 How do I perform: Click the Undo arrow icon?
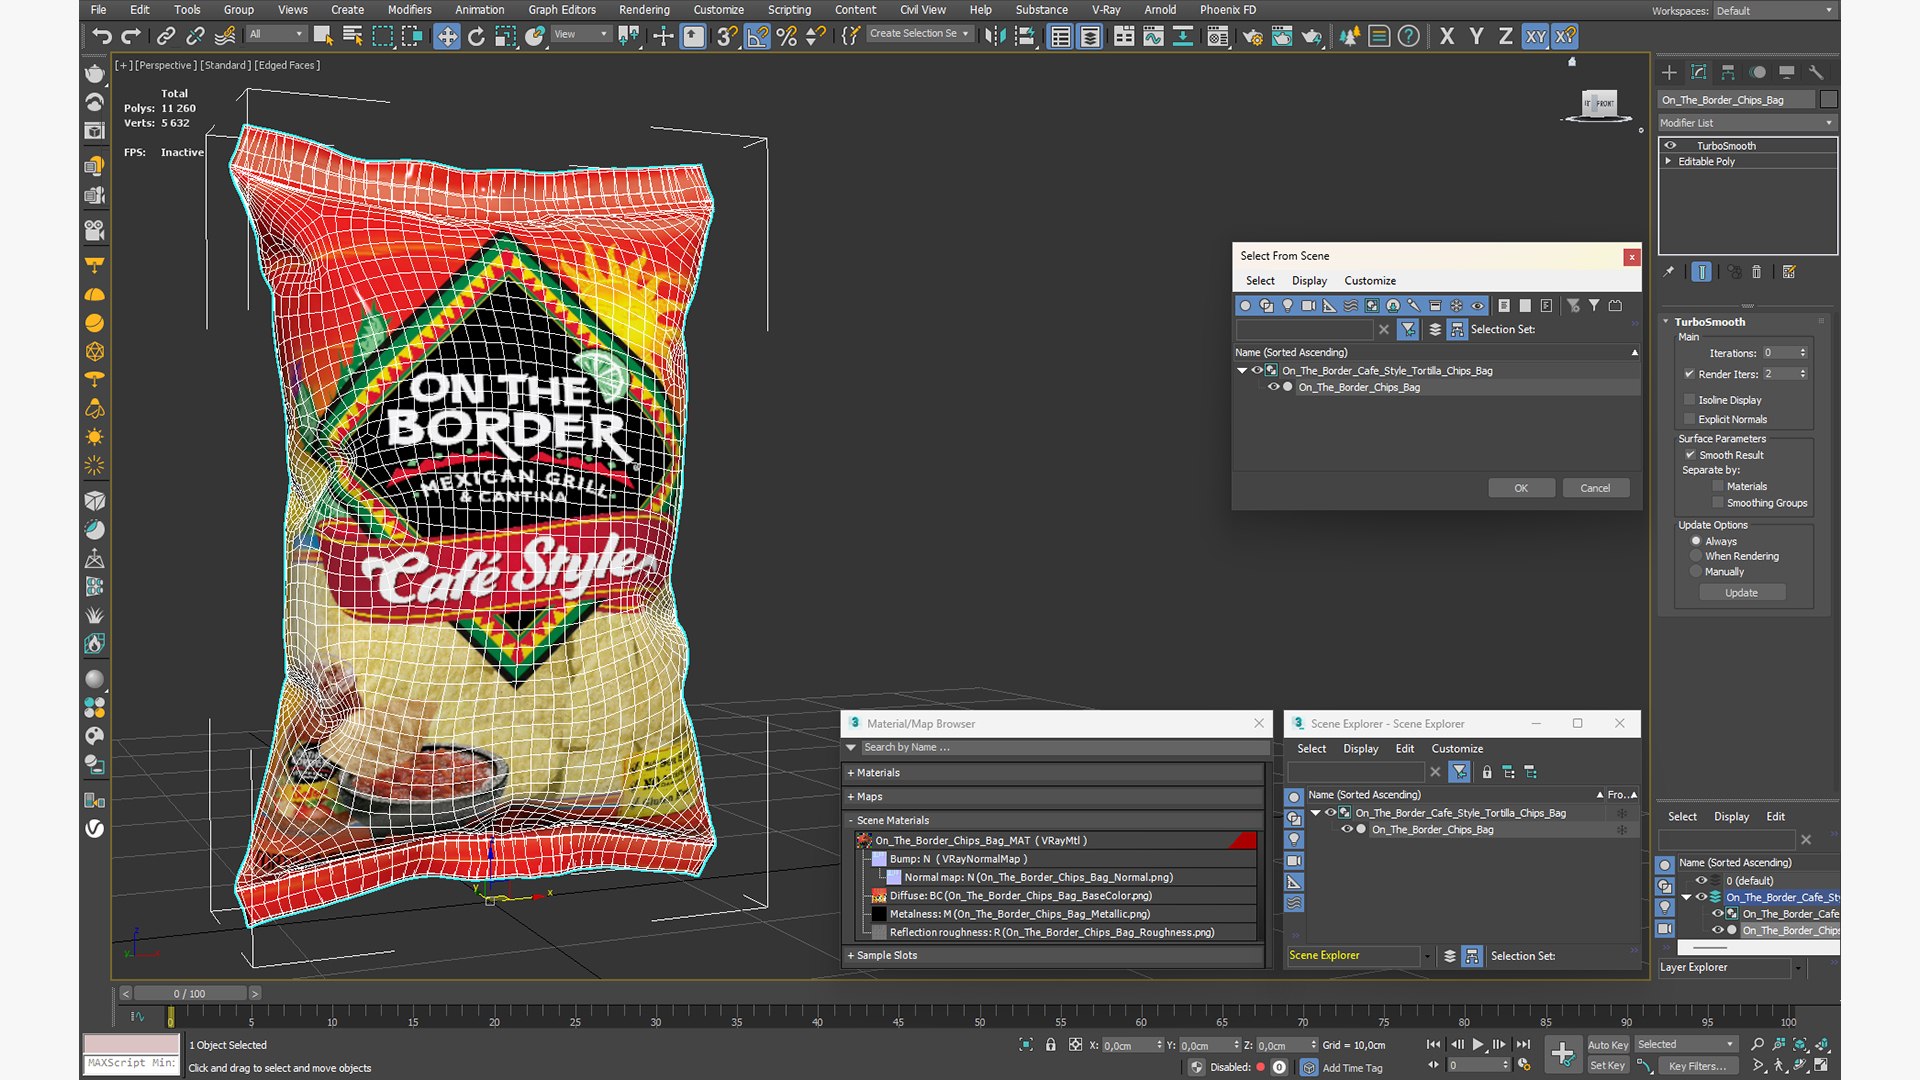[101, 37]
